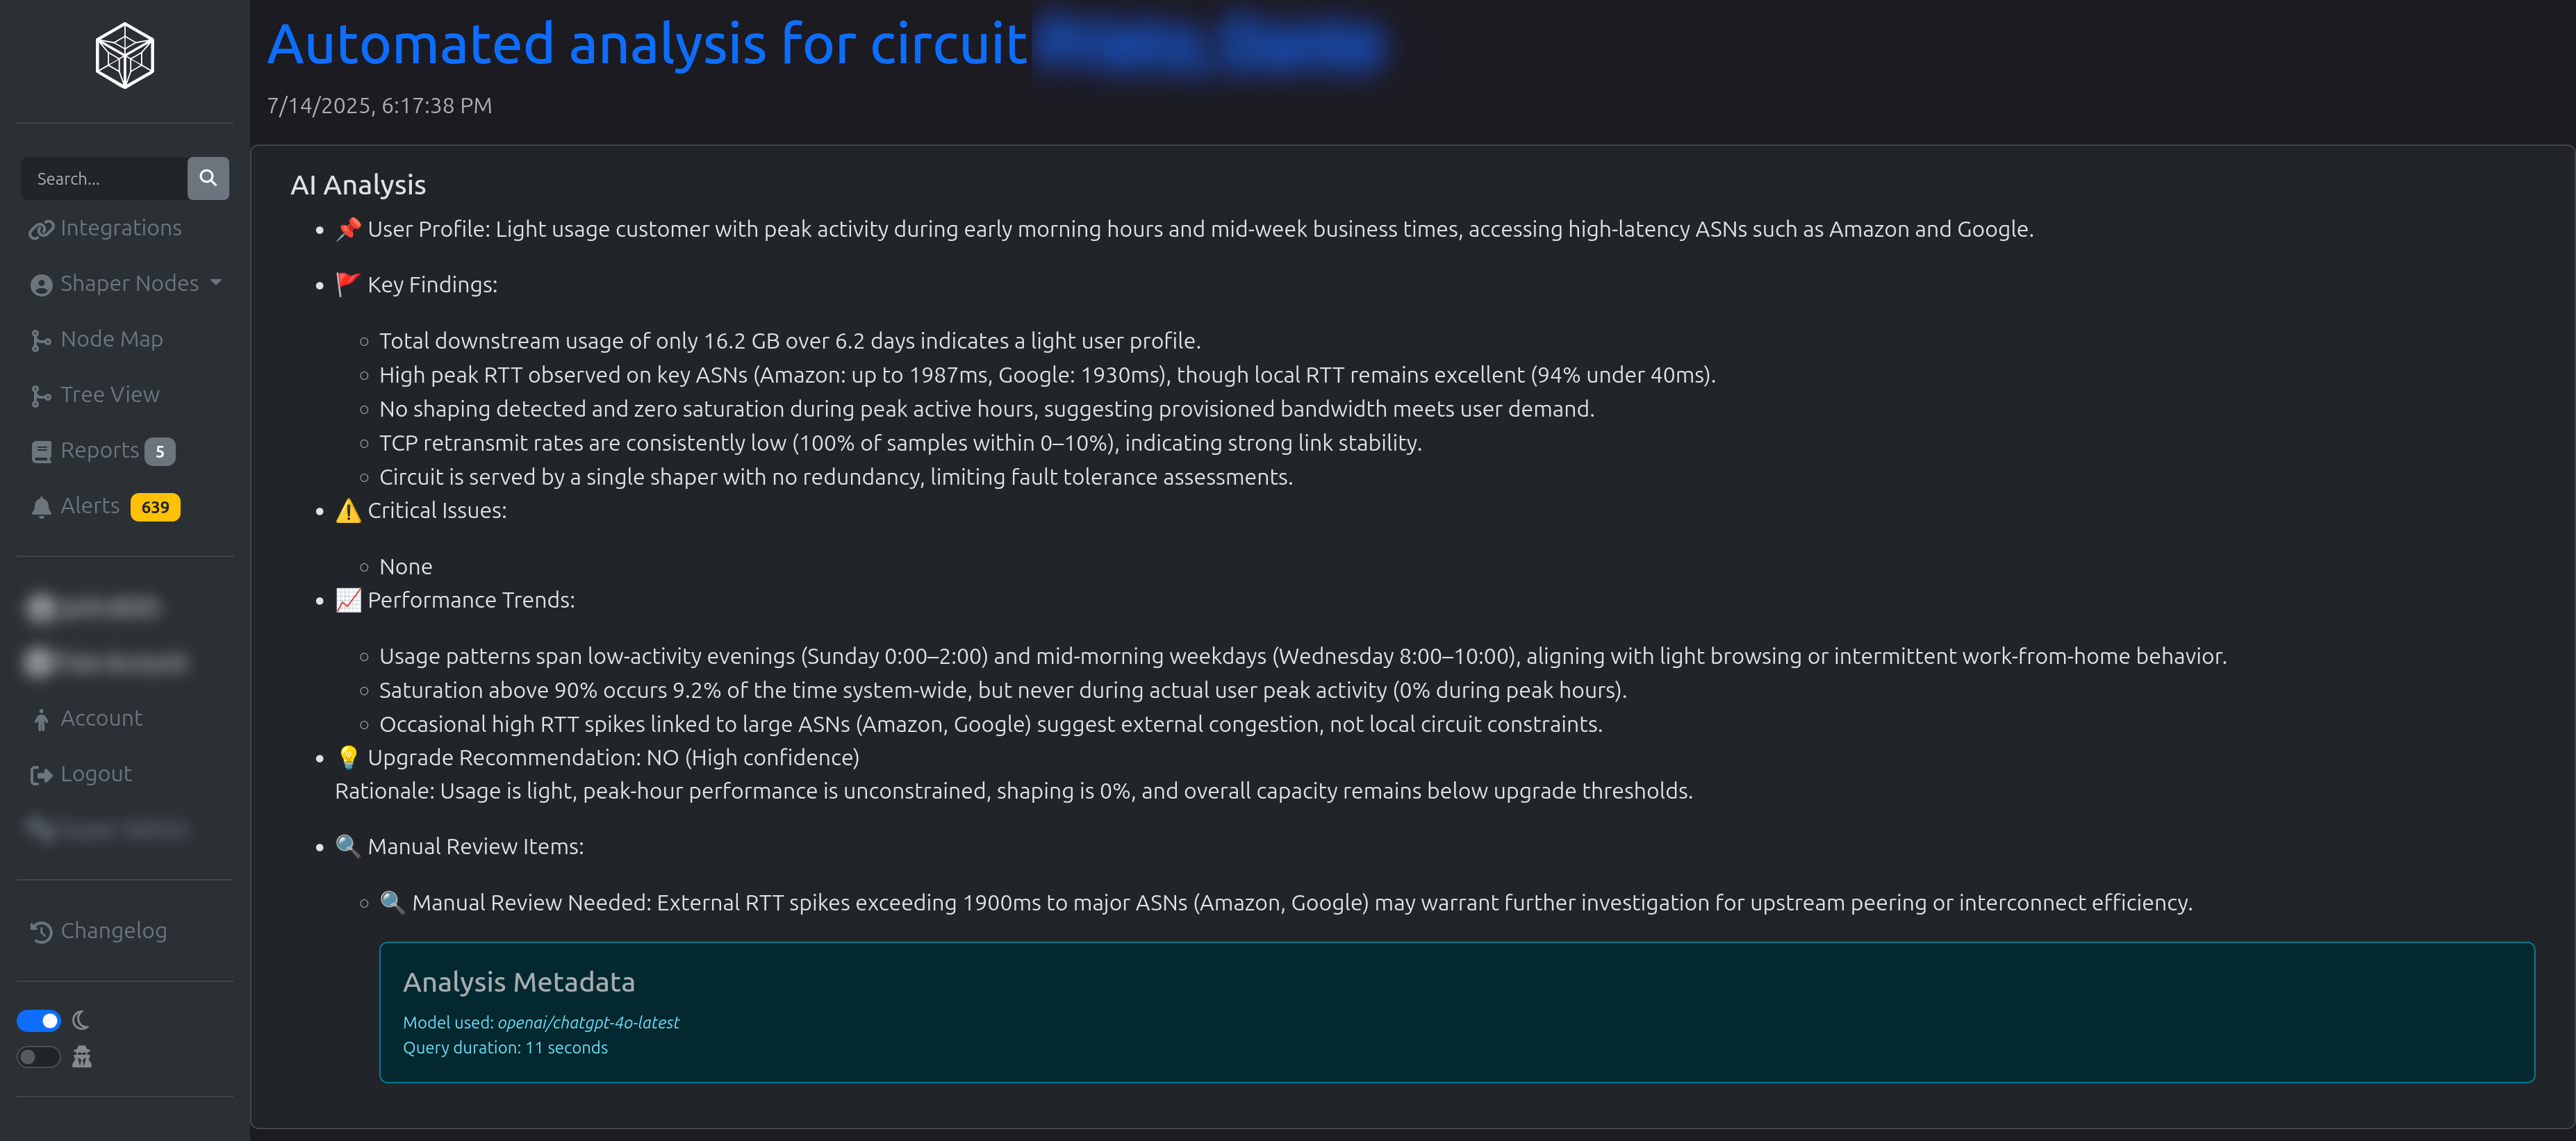
Task: Click the Reports 5 count badge
Action: pyautogui.click(x=160, y=452)
